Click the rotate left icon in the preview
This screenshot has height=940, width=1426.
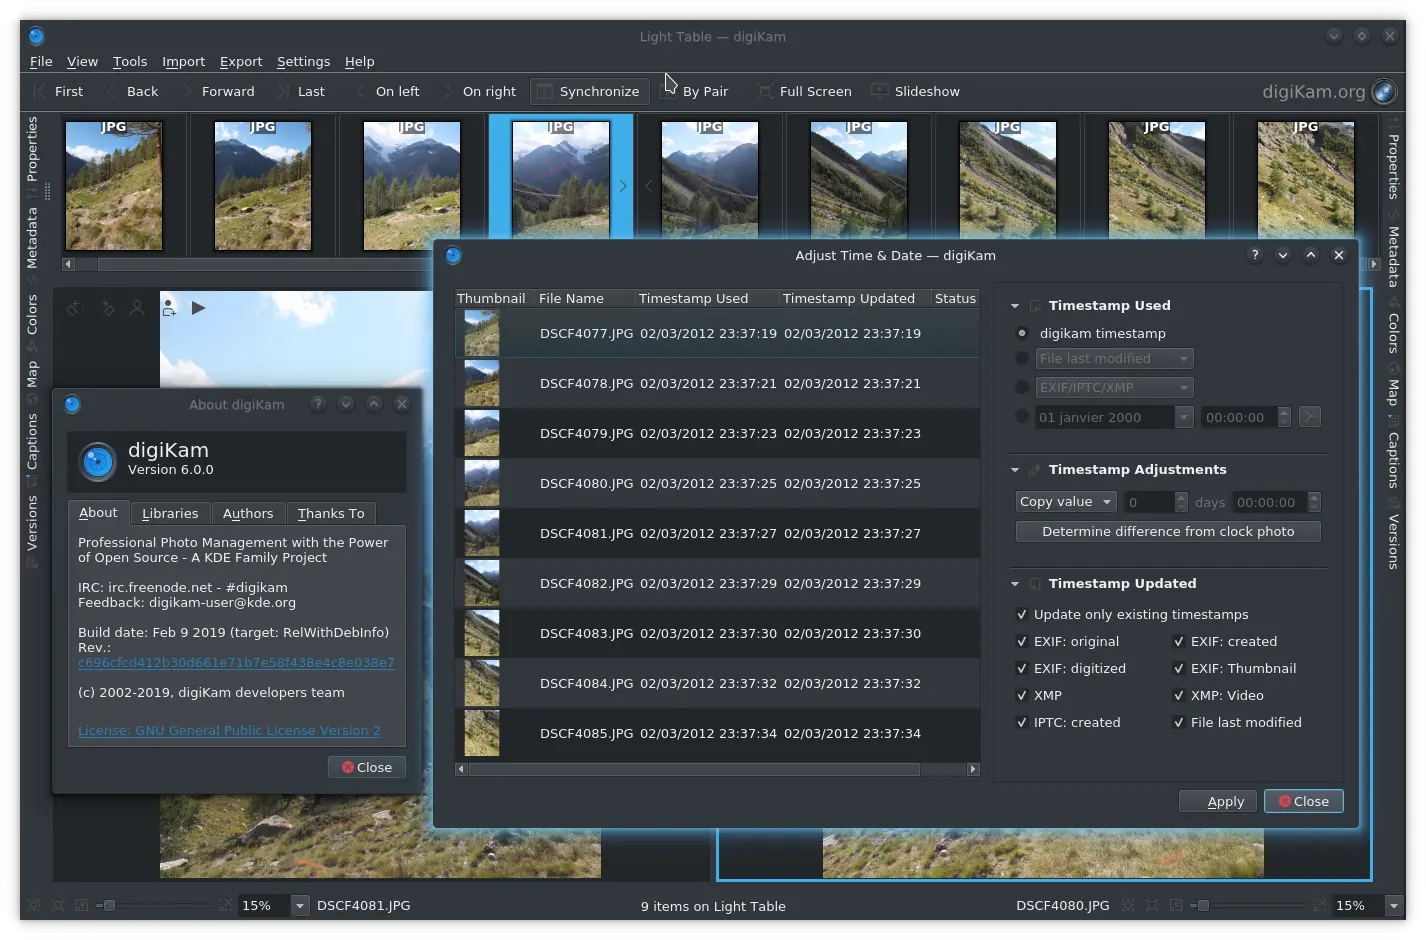[x=74, y=308]
